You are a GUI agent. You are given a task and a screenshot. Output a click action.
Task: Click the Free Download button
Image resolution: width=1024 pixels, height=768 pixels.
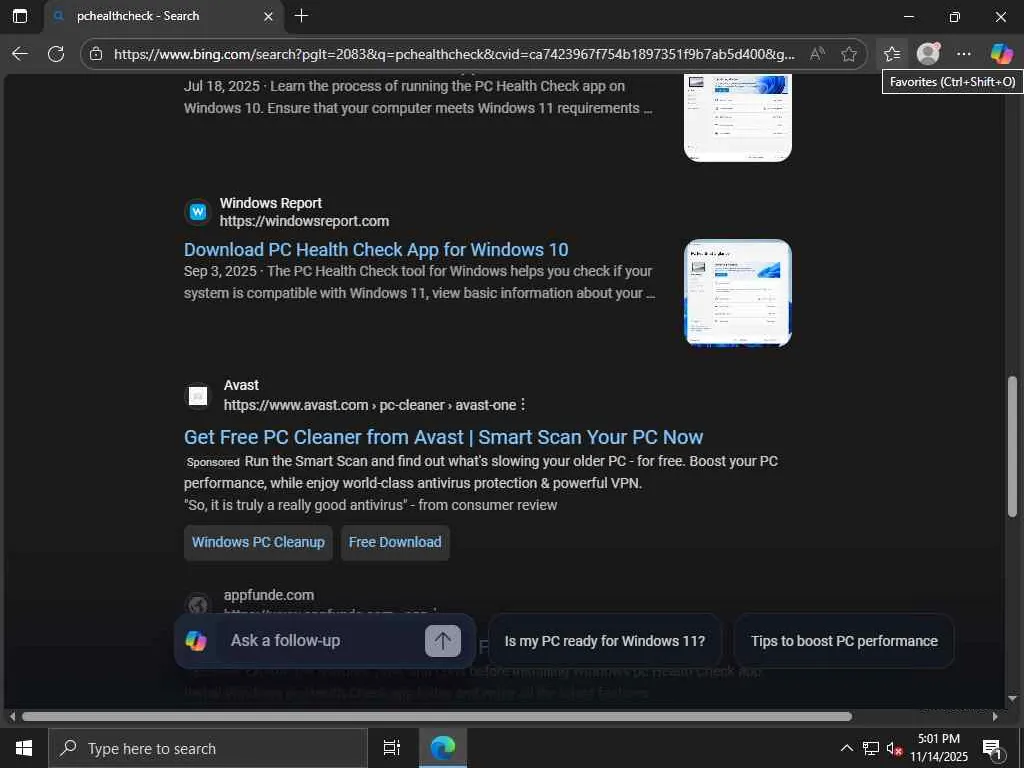395,543
